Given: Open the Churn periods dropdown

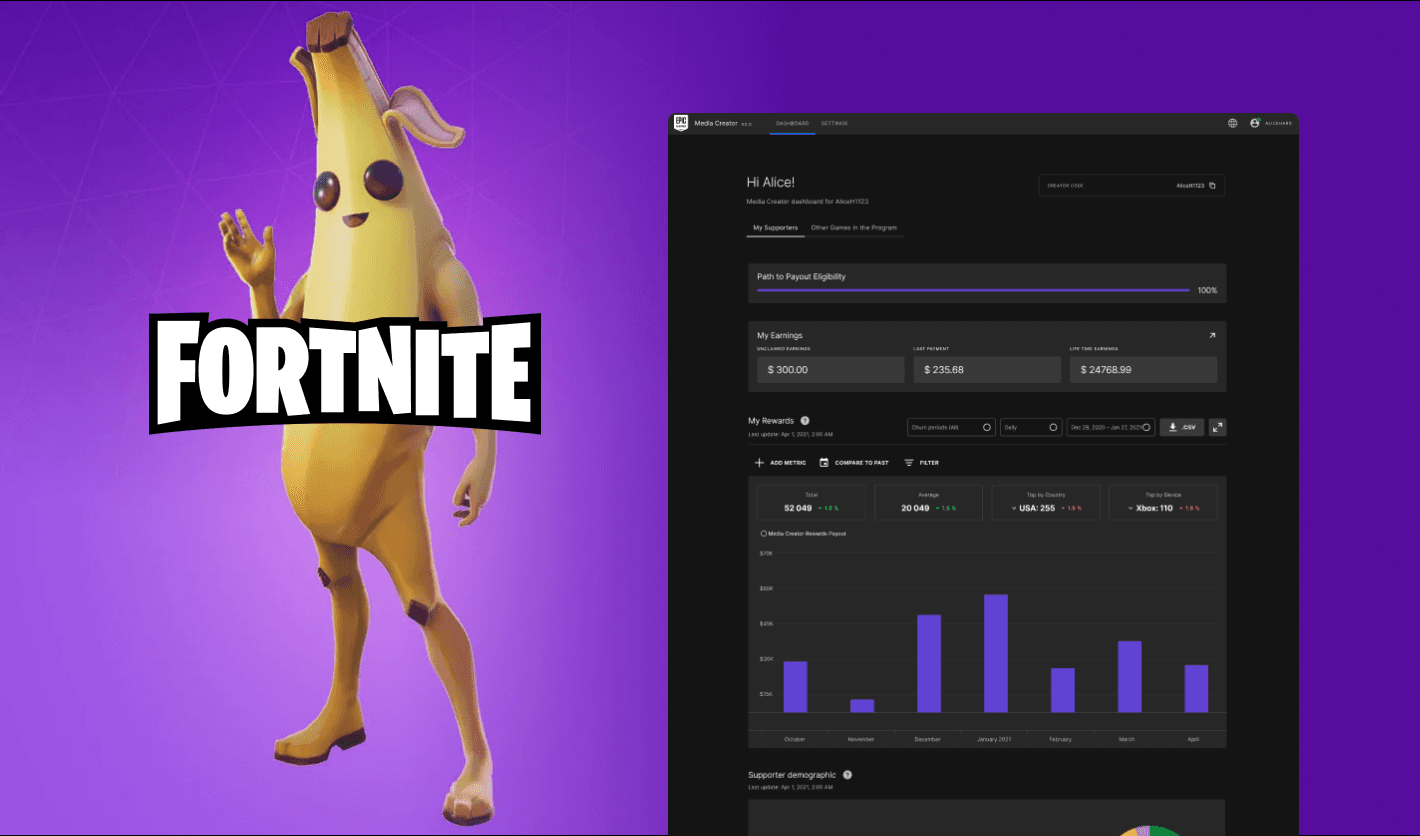Looking at the screenshot, I should click(x=951, y=427).
